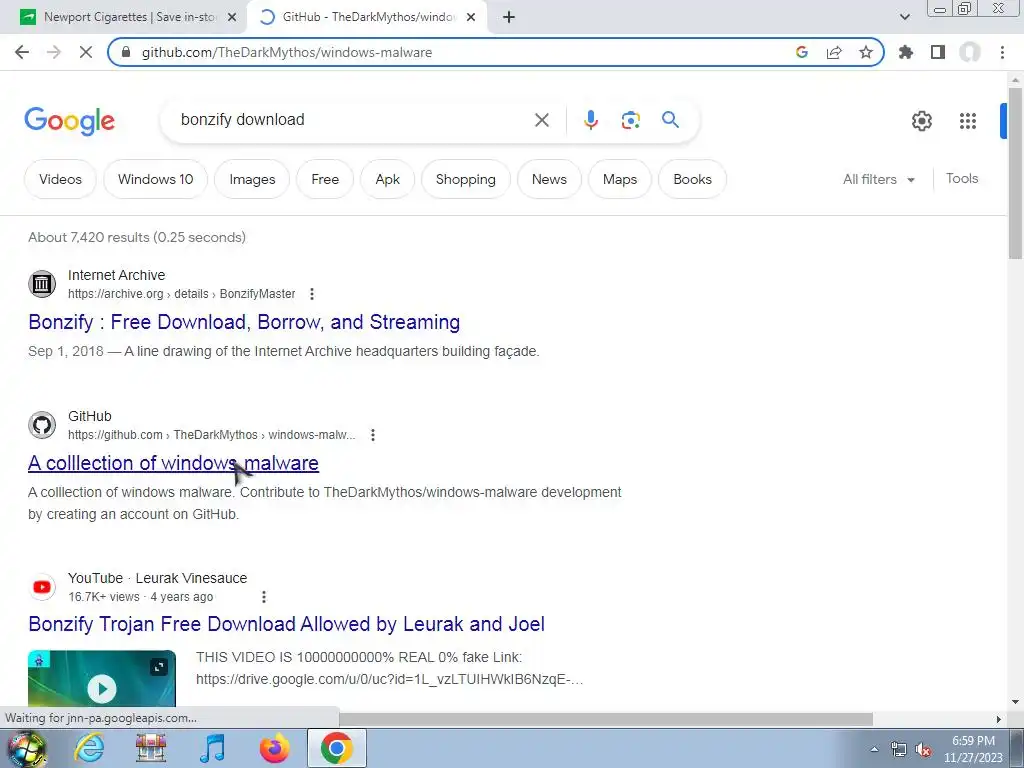Go back with the browser back arrow
1024x768 pixels.
tap(22, 52)
